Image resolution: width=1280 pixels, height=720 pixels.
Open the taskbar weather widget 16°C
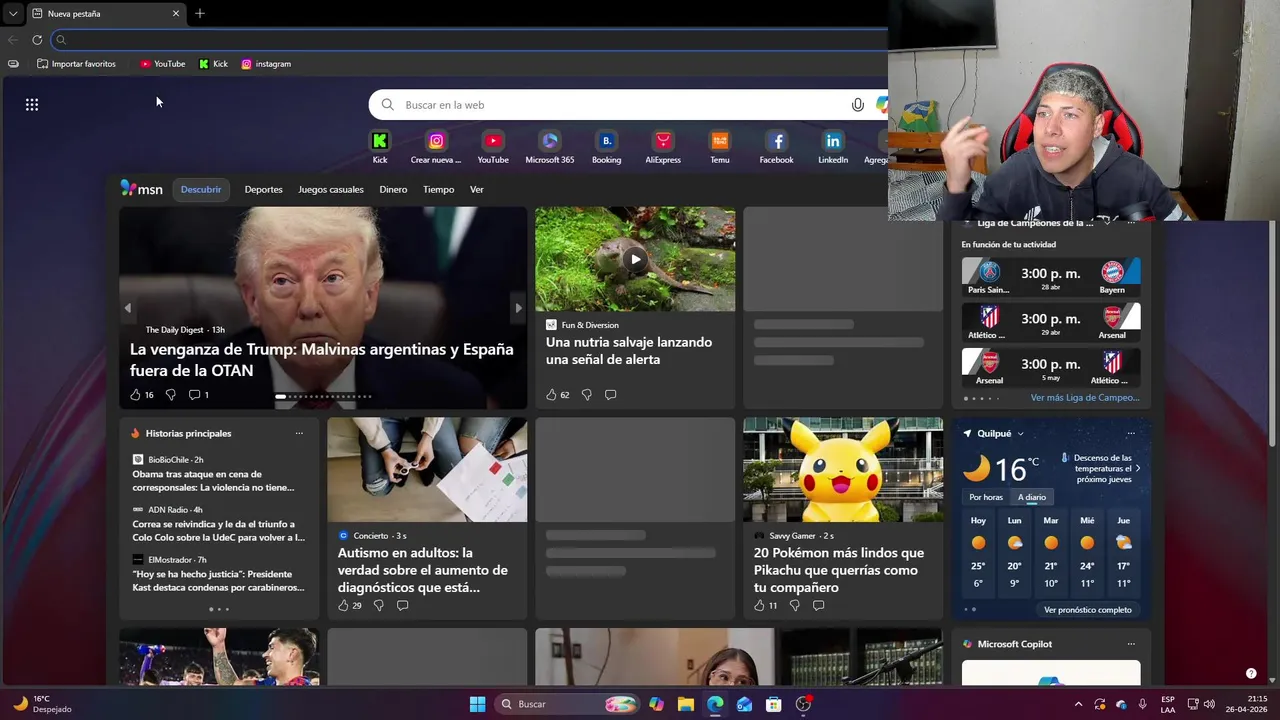coord(43,704)
